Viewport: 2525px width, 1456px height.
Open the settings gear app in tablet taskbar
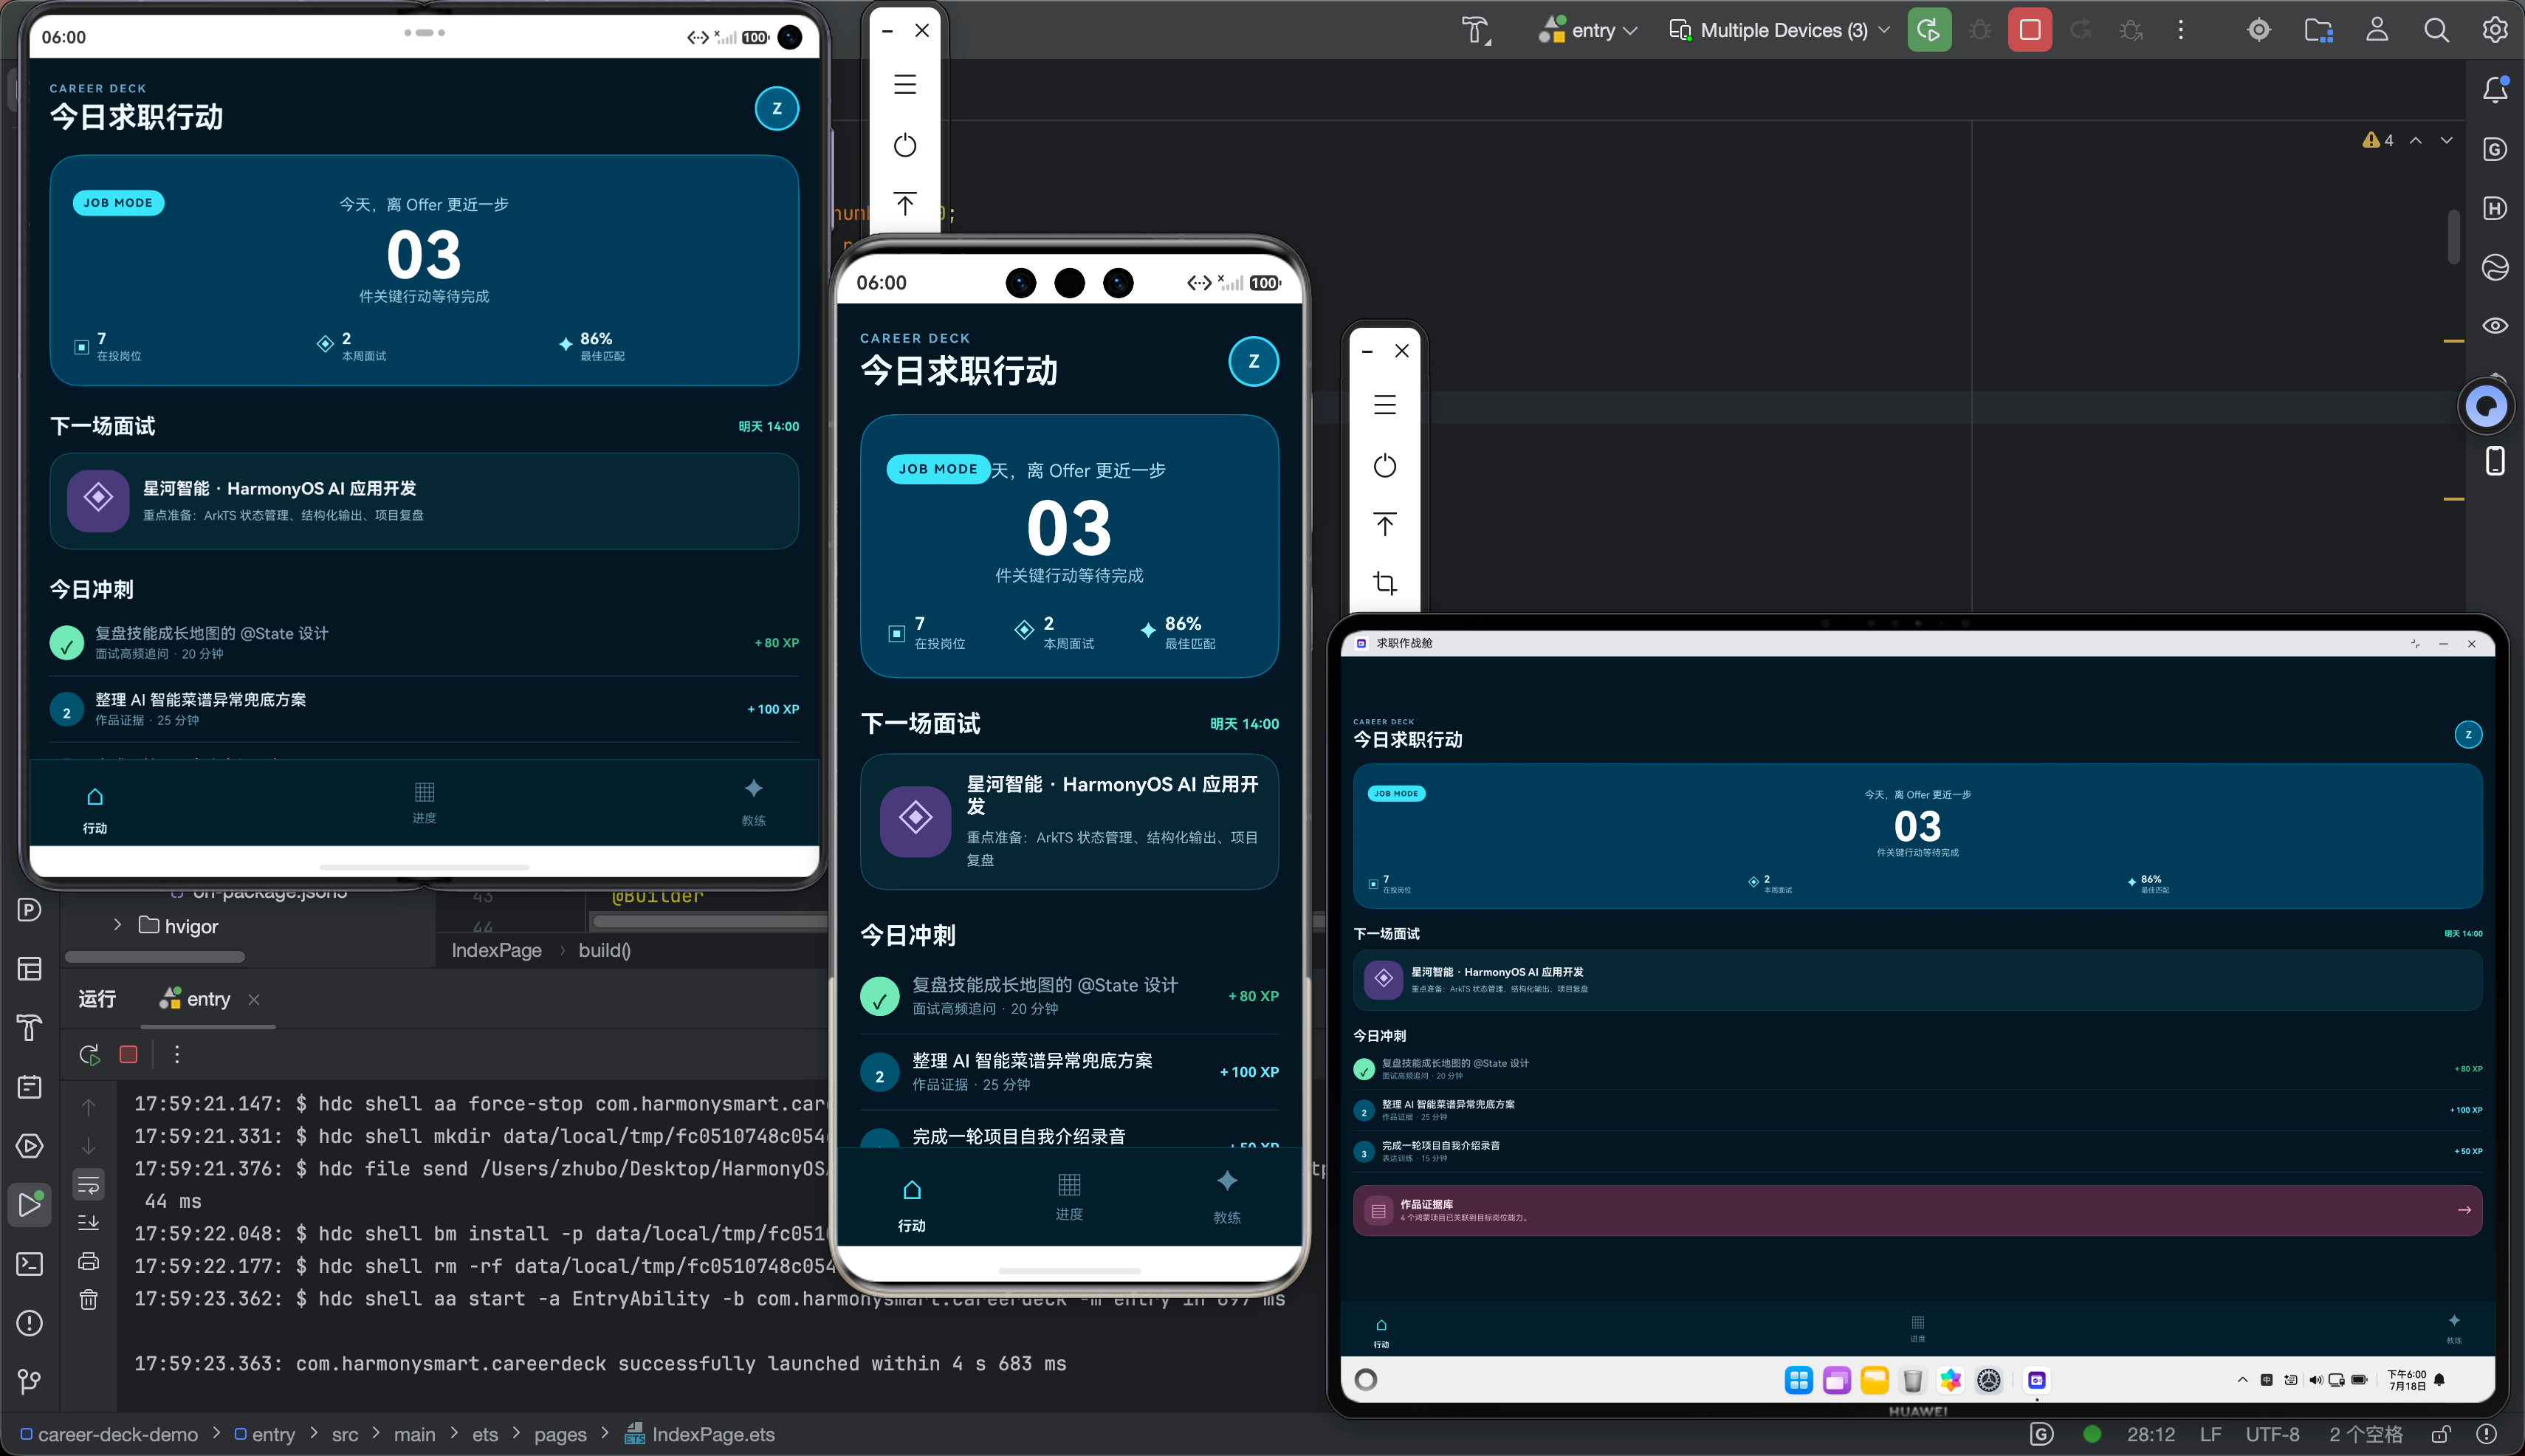(1989, 1380)
